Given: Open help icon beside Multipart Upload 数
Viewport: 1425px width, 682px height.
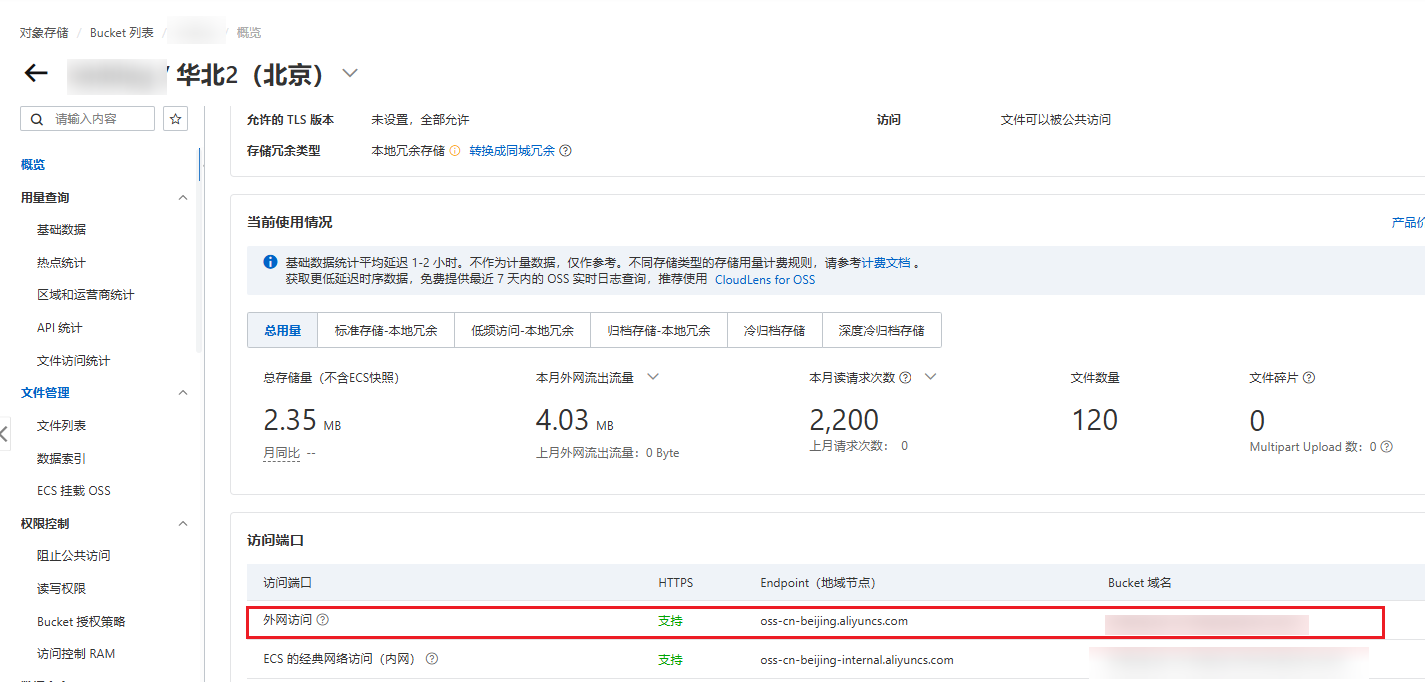Looking at the screenshot, I should click(x=1387, y=447).
